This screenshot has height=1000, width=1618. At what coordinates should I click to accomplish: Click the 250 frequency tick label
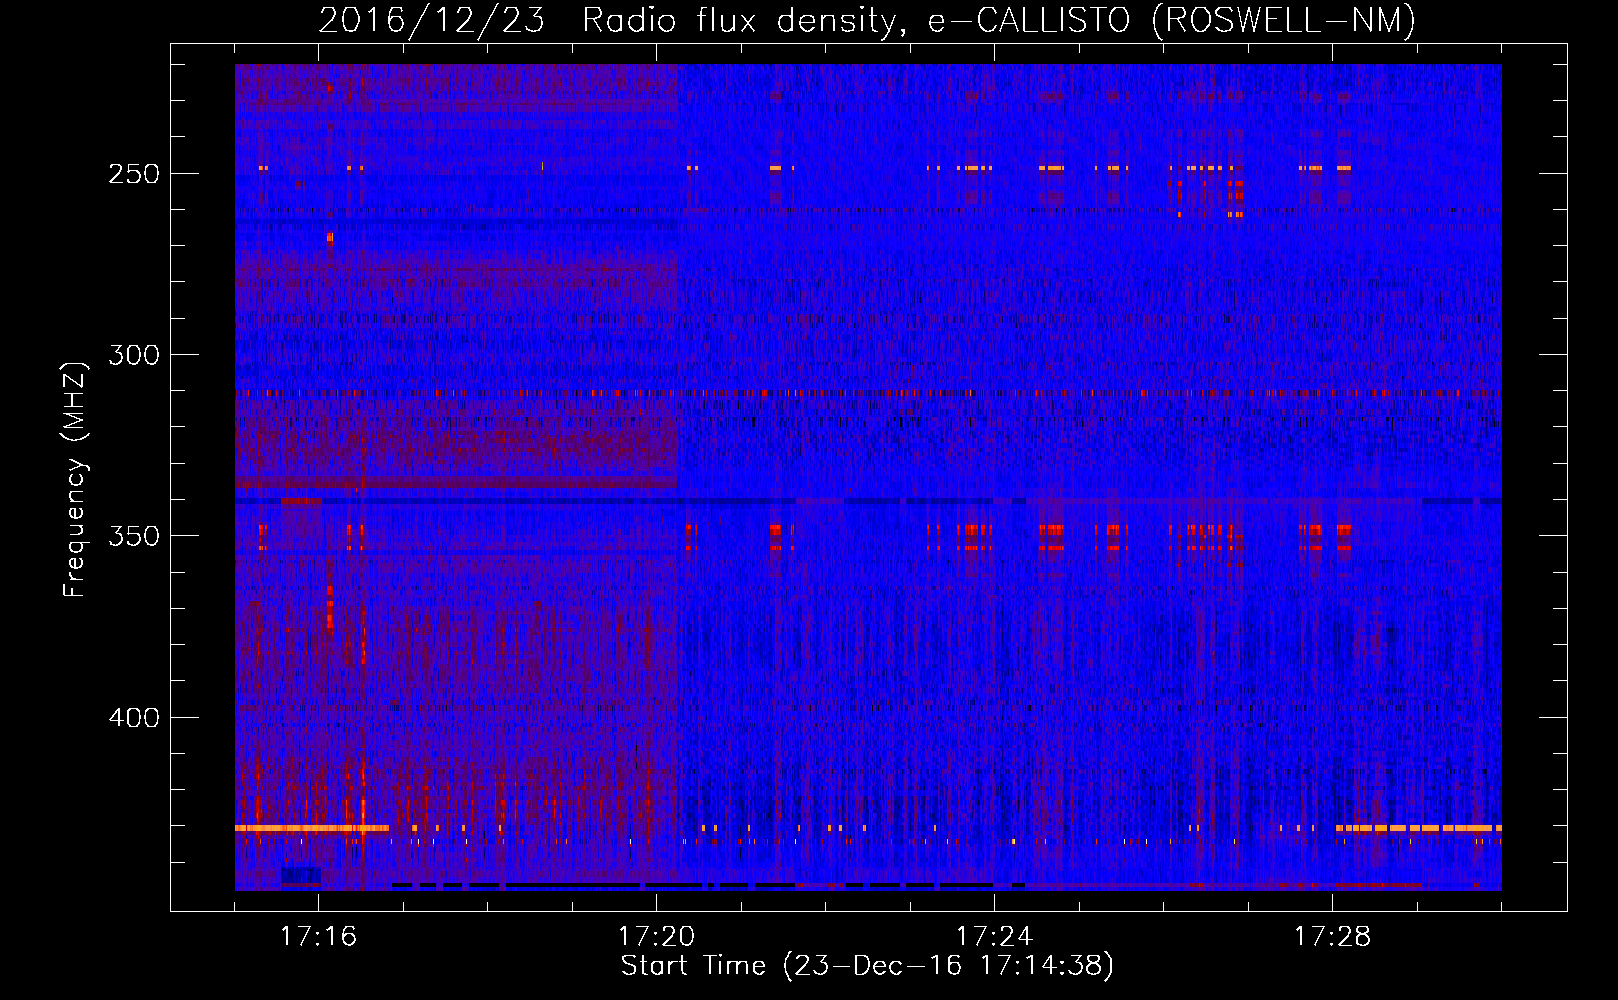tap(134, 174)
